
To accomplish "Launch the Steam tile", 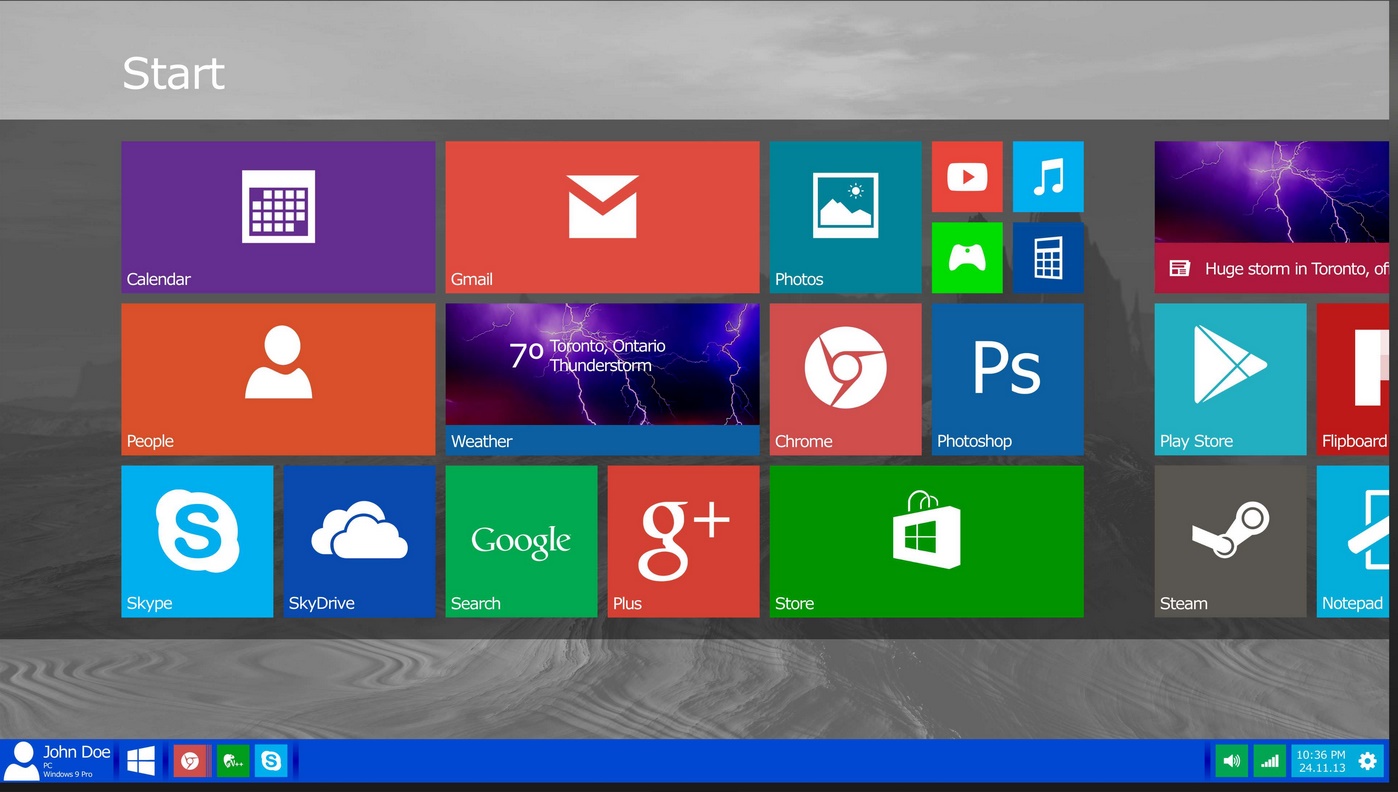I will pyautogui.click(x=1230, y=541).
